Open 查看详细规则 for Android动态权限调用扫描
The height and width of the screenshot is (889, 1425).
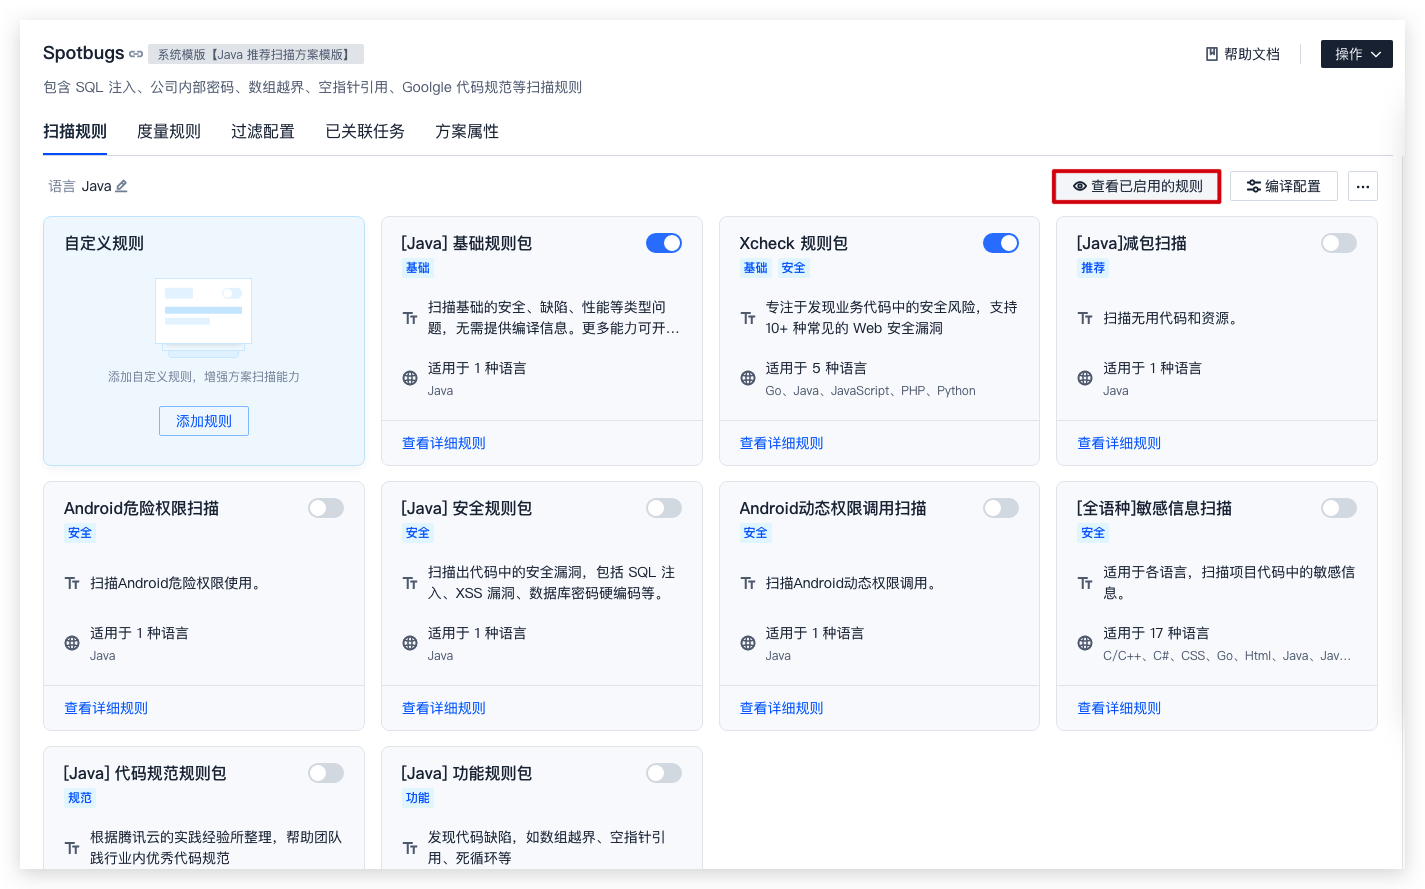coord(782,708)
